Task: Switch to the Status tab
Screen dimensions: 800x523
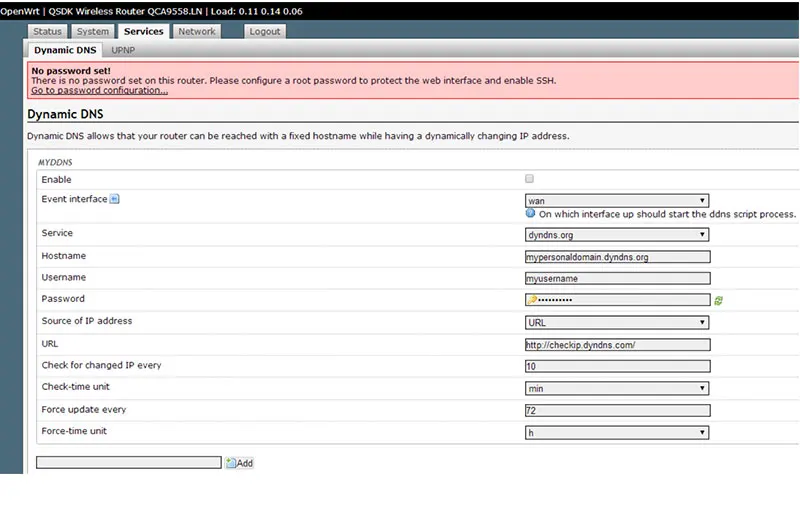Action: (47, 32)
